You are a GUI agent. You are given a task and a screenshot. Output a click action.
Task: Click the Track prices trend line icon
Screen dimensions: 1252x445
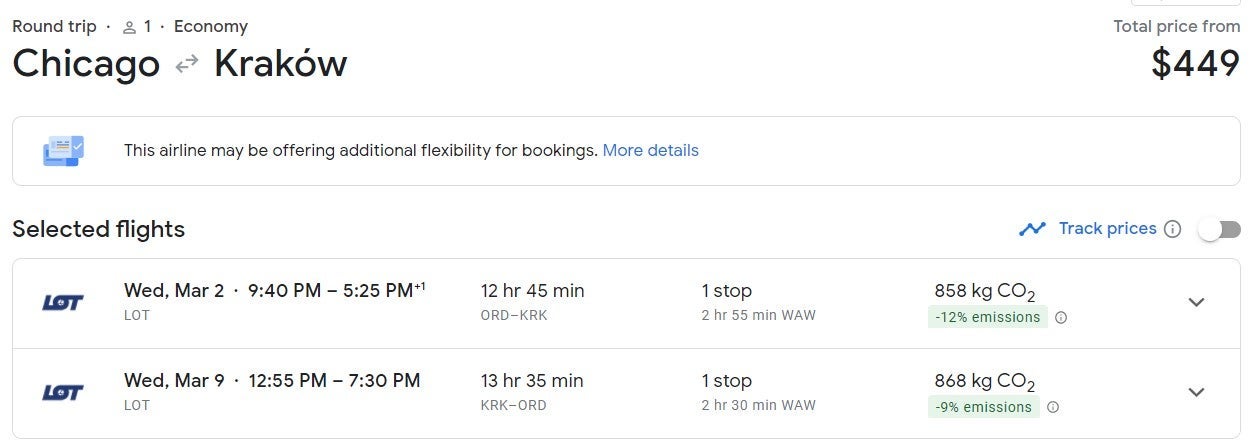[1032, 229]
